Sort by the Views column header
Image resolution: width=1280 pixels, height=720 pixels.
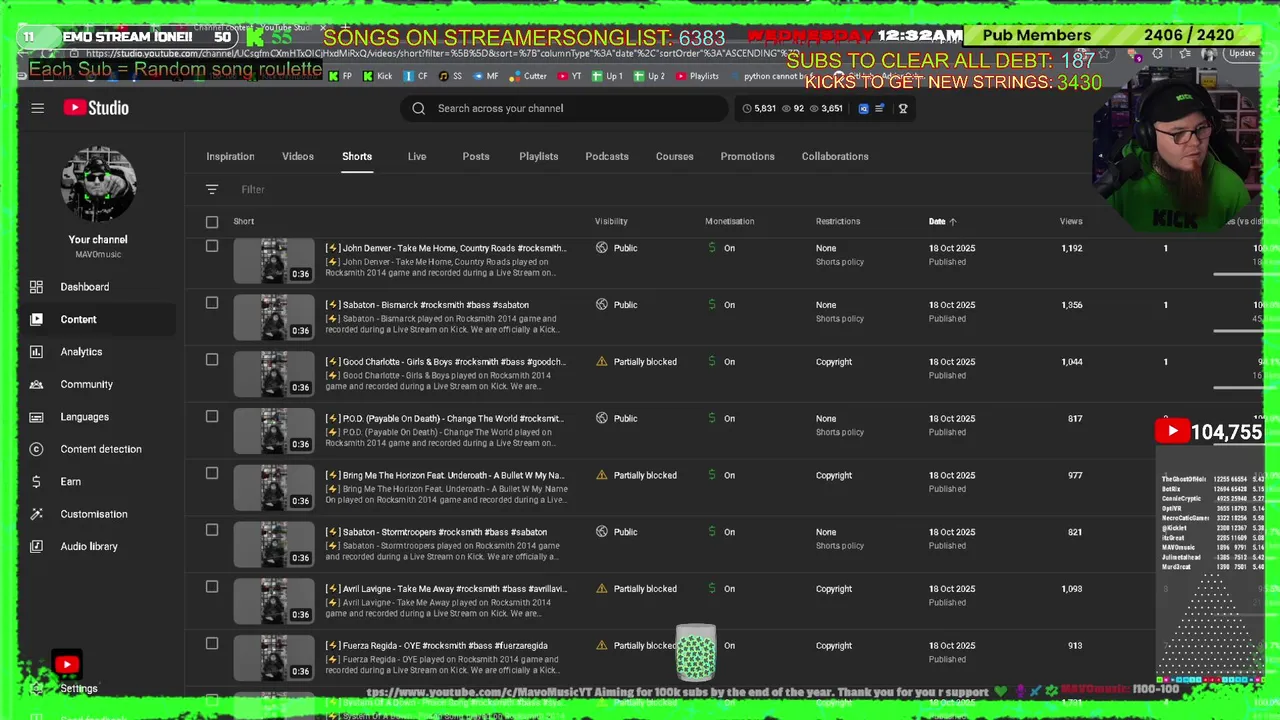pos(1071,222)
